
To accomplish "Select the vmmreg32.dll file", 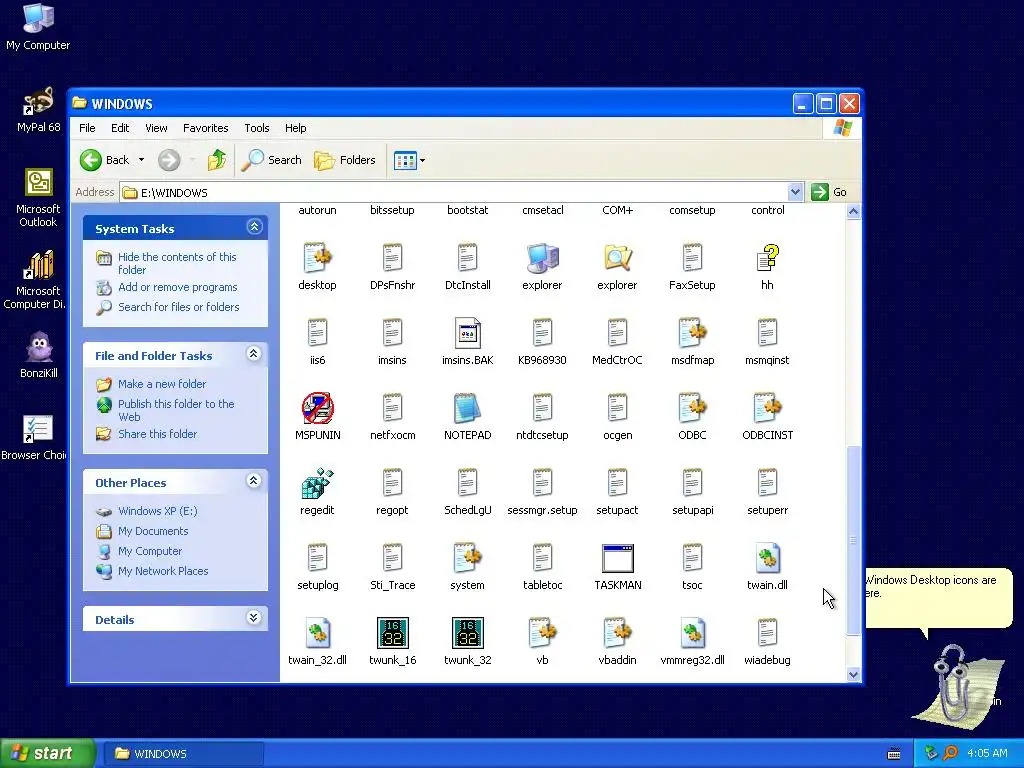I will (692, 633).
